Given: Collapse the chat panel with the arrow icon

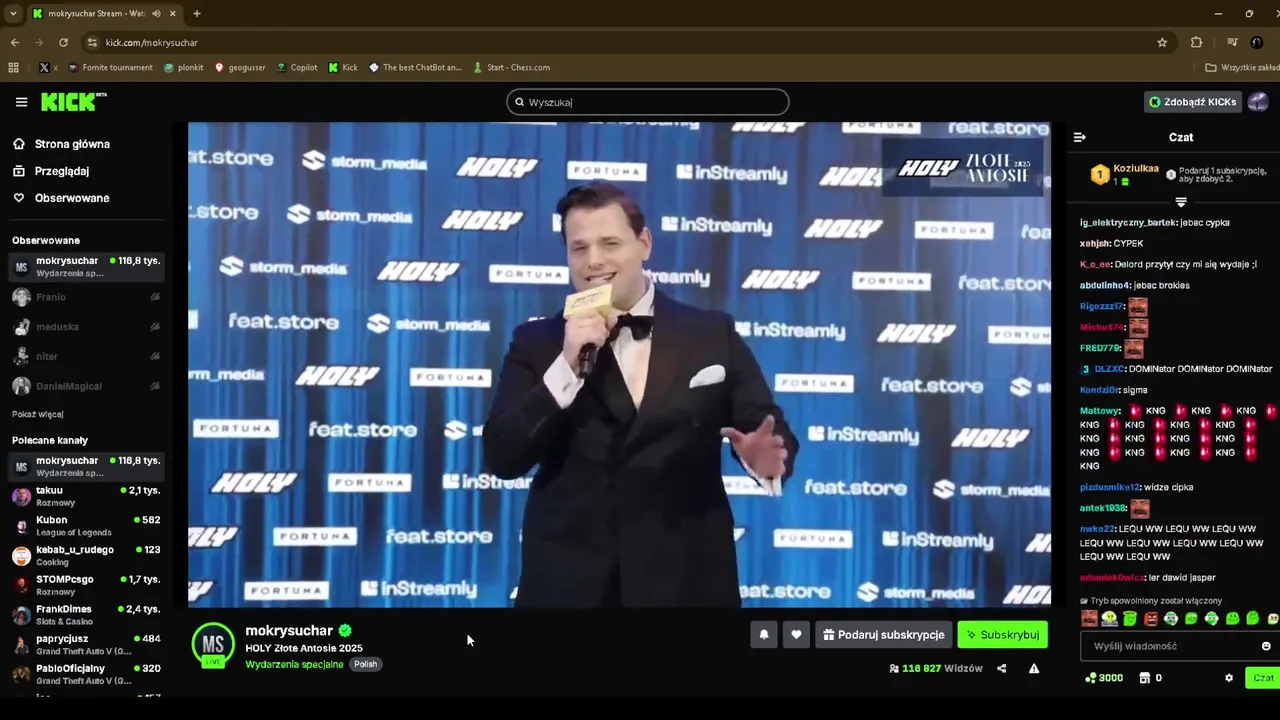Looking at the screenshot, I should (x=1080, y=137).
